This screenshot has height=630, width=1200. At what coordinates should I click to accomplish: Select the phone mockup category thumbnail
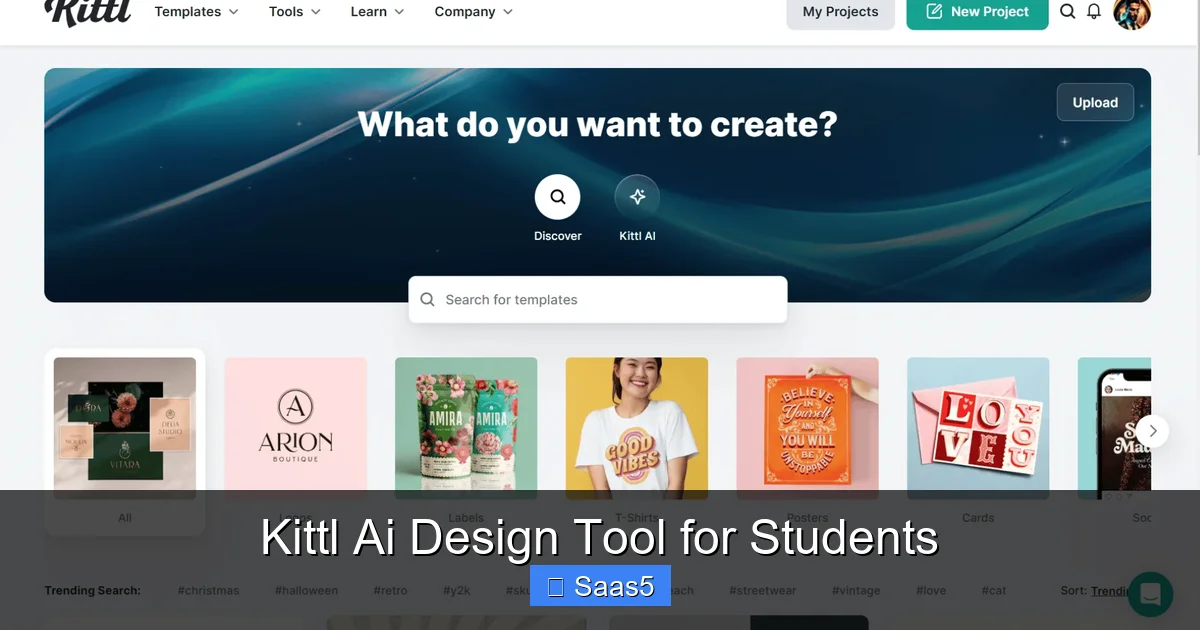click(1114, 429)
